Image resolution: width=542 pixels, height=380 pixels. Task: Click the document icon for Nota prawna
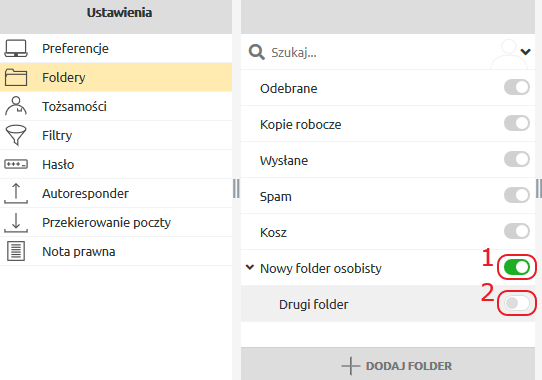pos(16,251)
